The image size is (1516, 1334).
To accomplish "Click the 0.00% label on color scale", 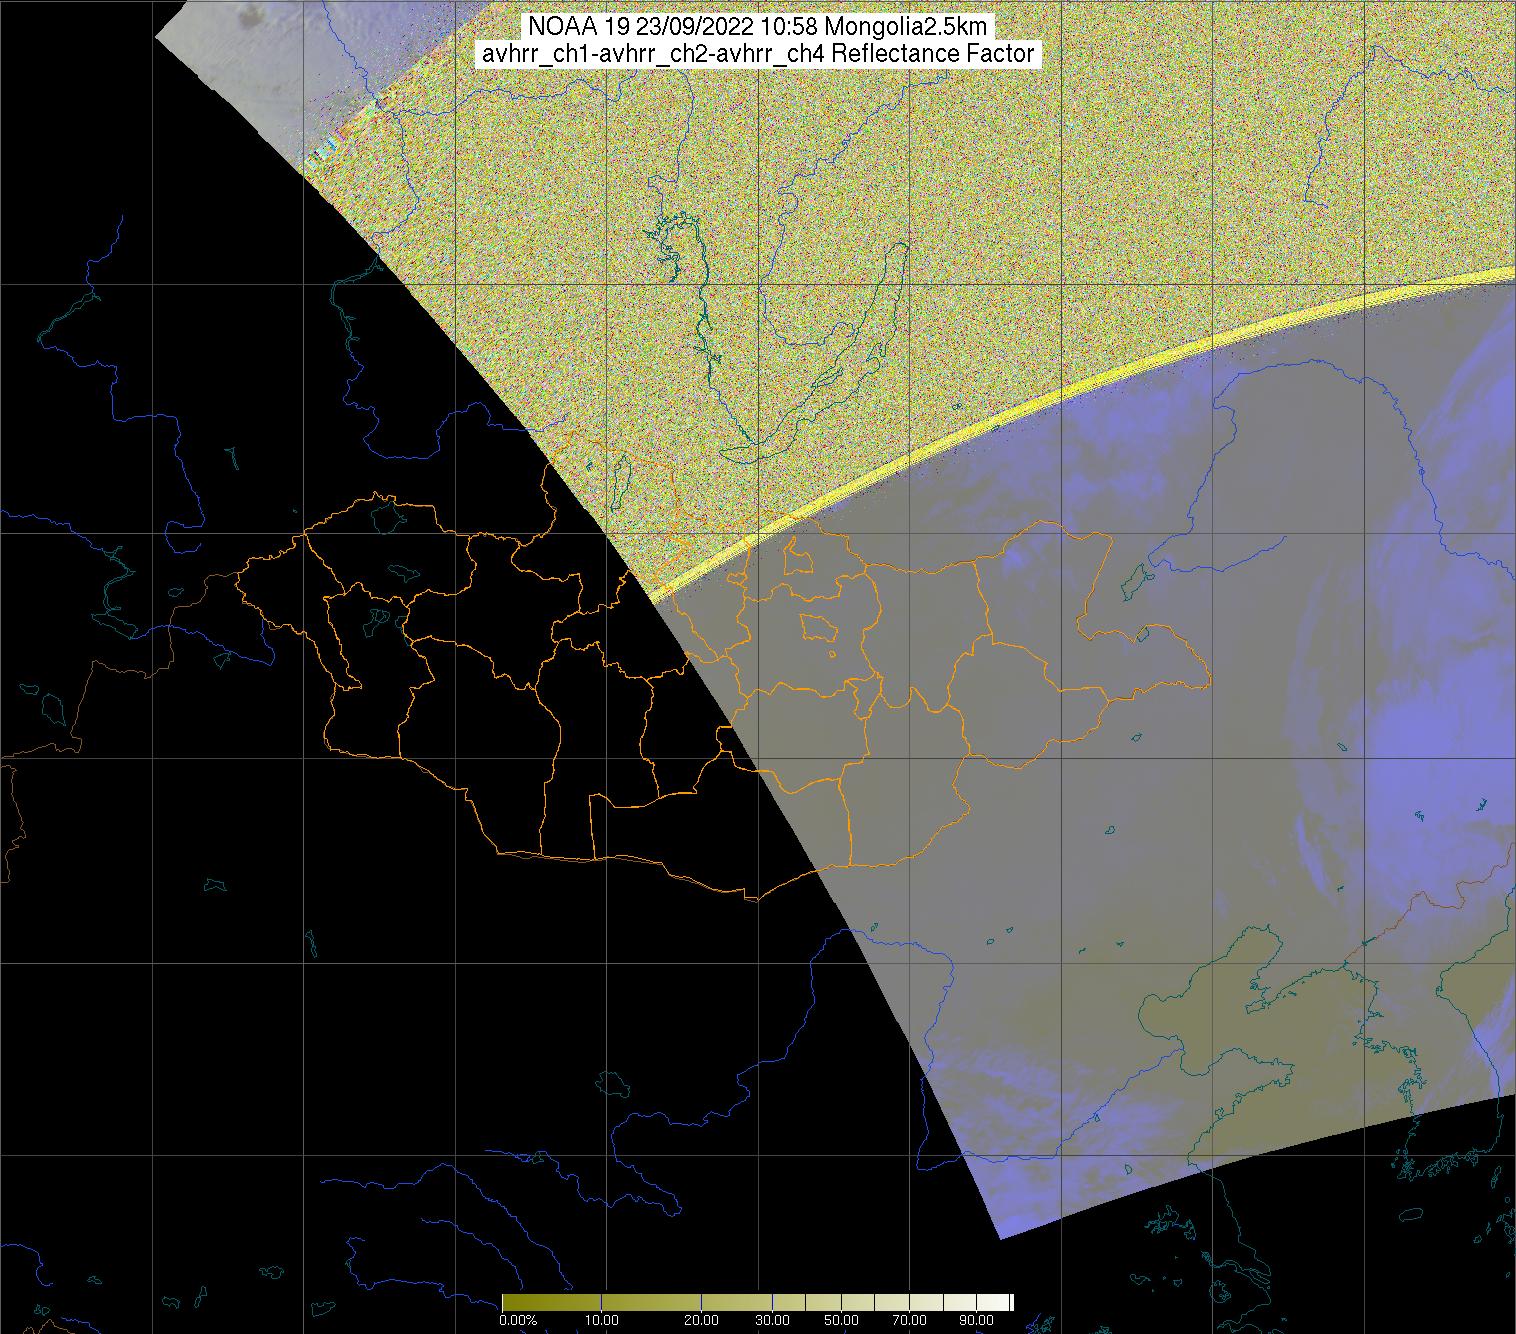I will click(518, 1321).
